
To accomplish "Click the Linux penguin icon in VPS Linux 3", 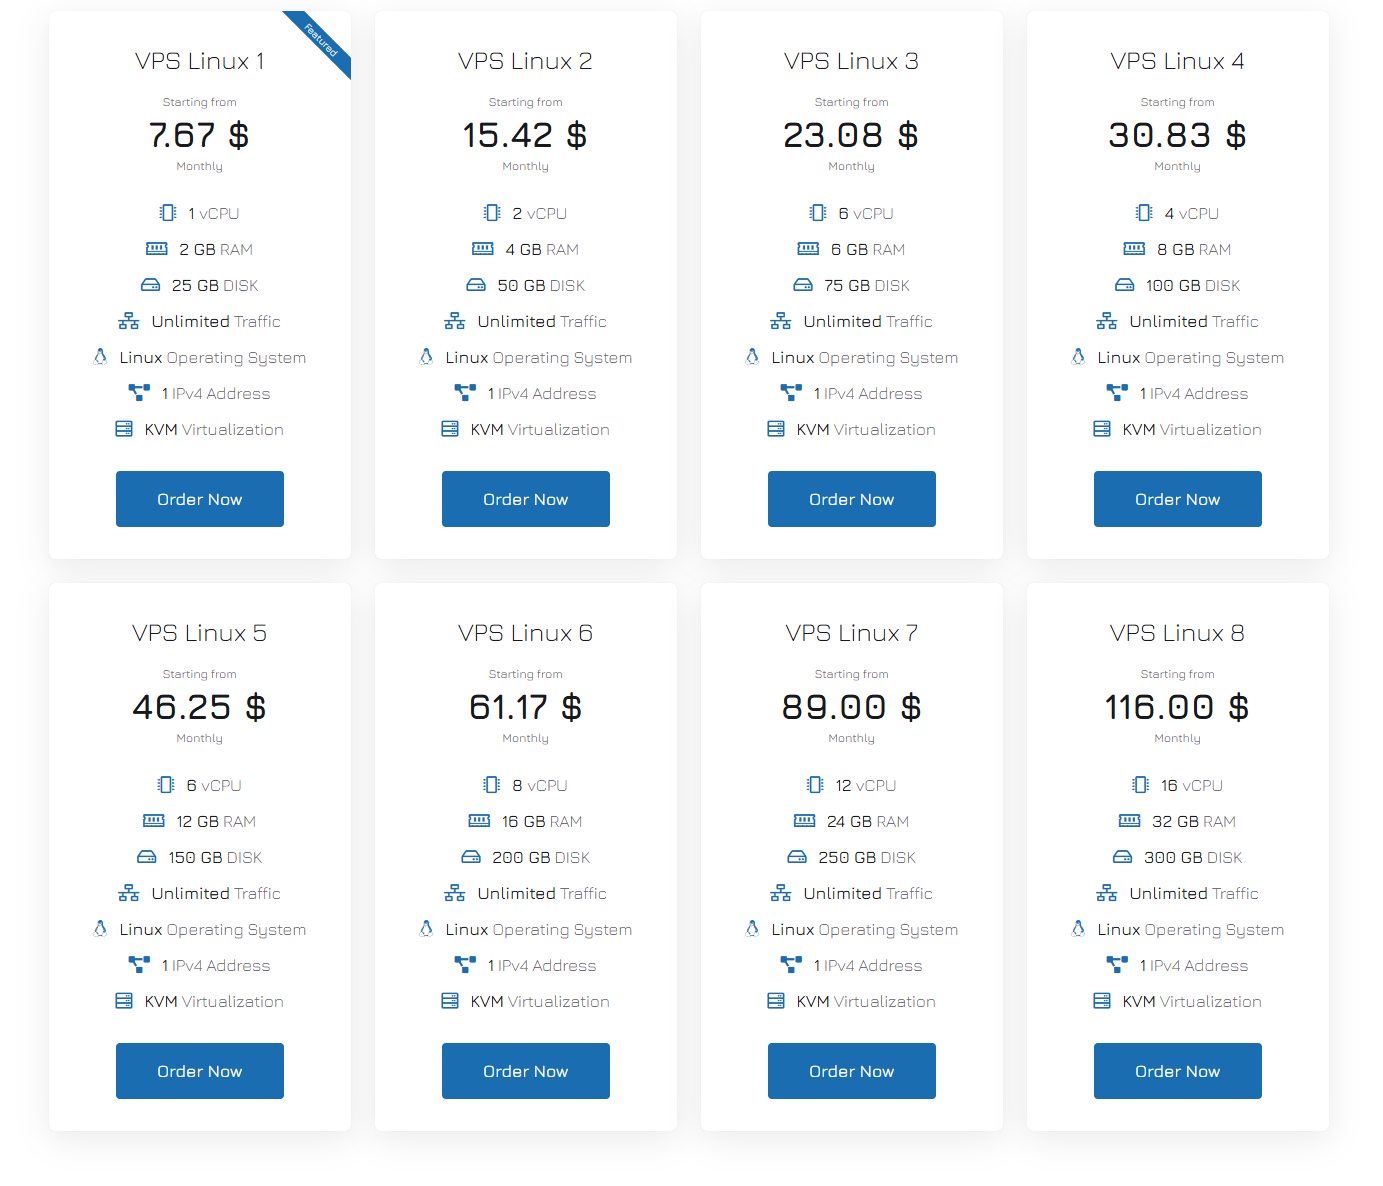I will [752, 357].
